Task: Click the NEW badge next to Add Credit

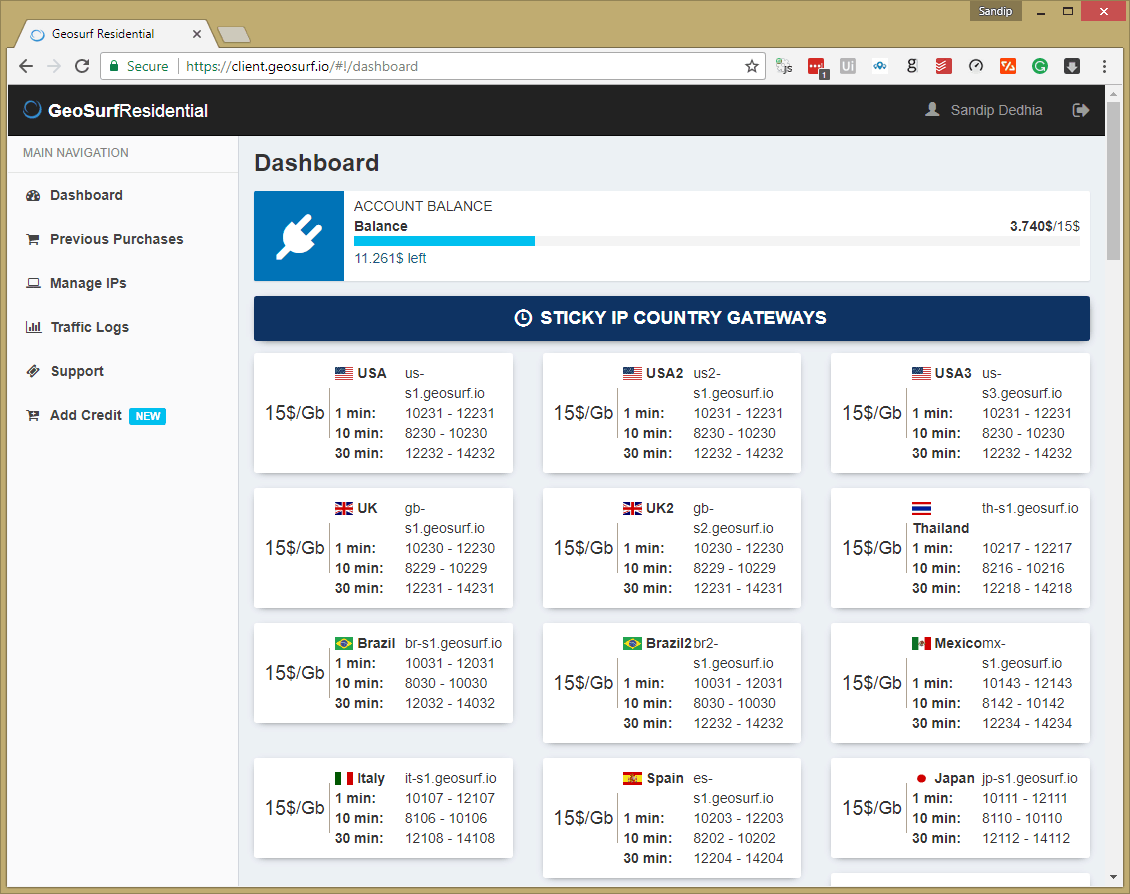Action: point(148,416)
